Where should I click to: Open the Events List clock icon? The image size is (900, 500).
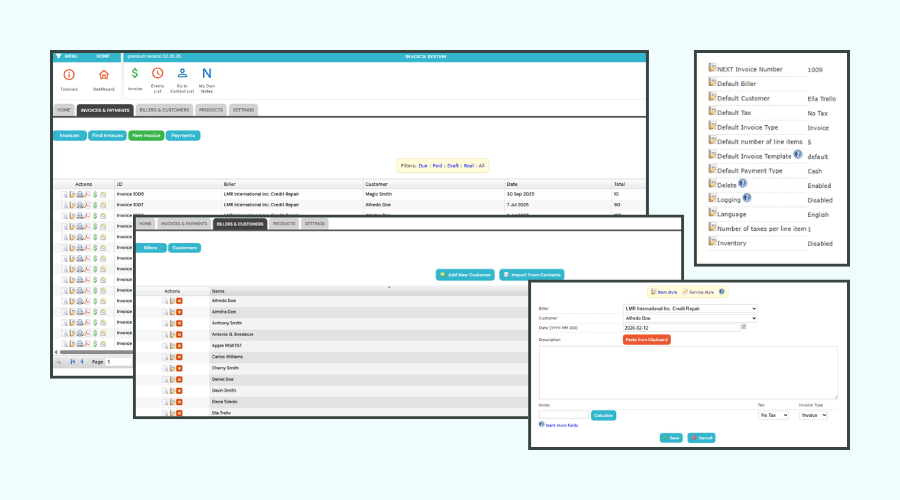pos(157,73)
